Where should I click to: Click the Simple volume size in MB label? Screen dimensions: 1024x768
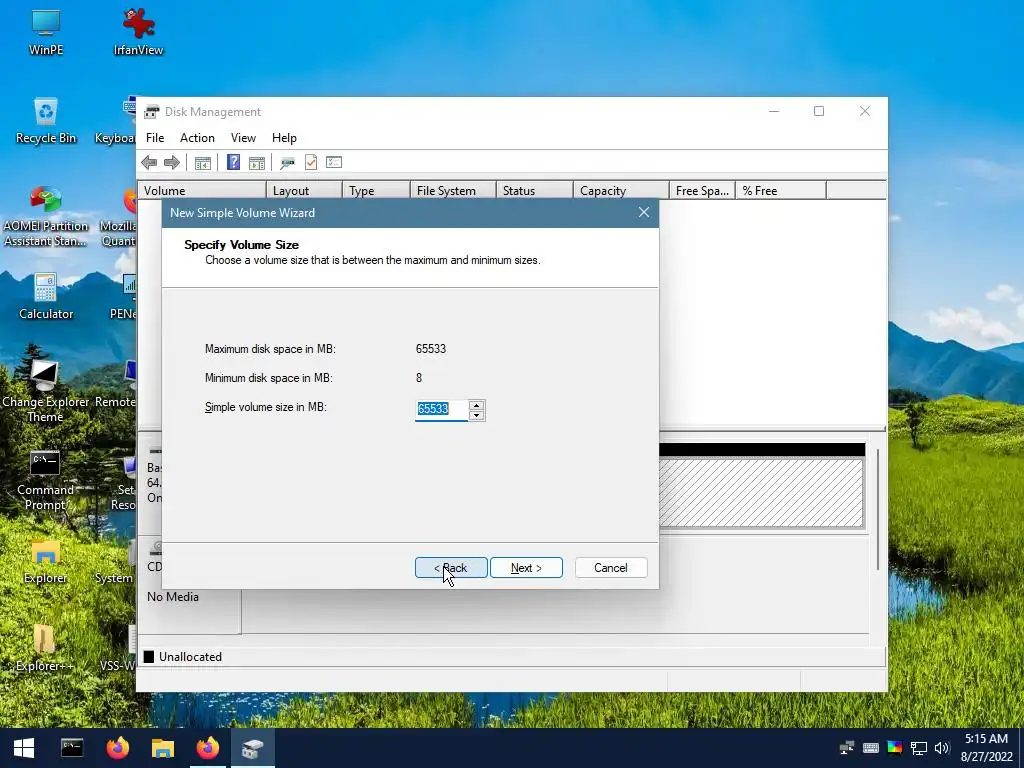tap(266, 407)
